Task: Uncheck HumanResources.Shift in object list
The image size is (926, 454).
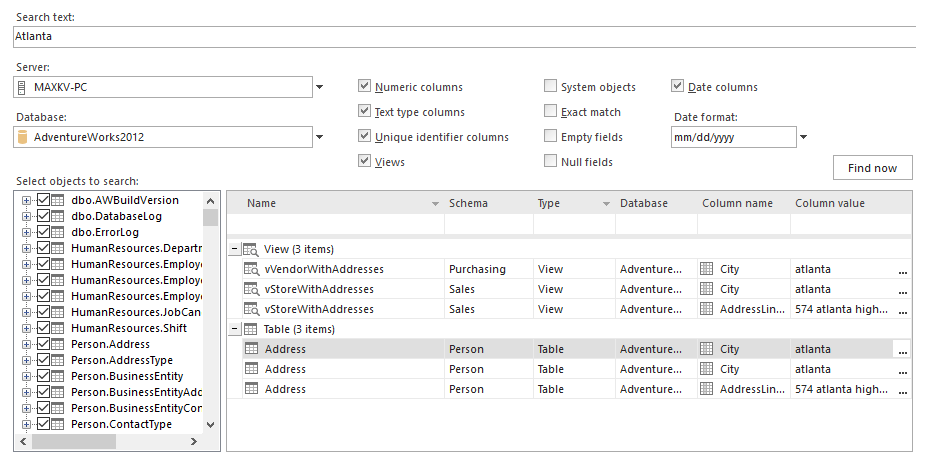Action: click(x=43, y=328)
